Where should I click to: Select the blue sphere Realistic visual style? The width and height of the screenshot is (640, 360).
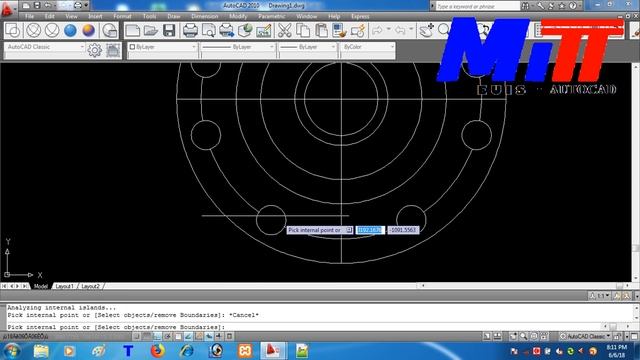tap(70, 31)
